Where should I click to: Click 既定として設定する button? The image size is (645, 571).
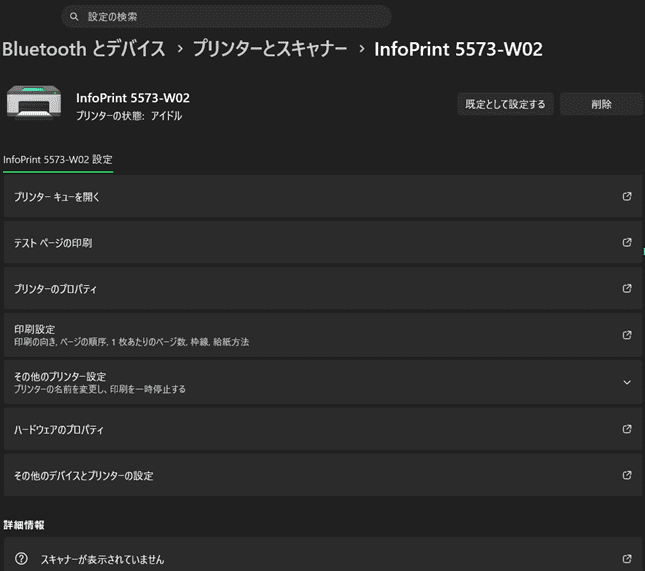[x=505, y=104]
